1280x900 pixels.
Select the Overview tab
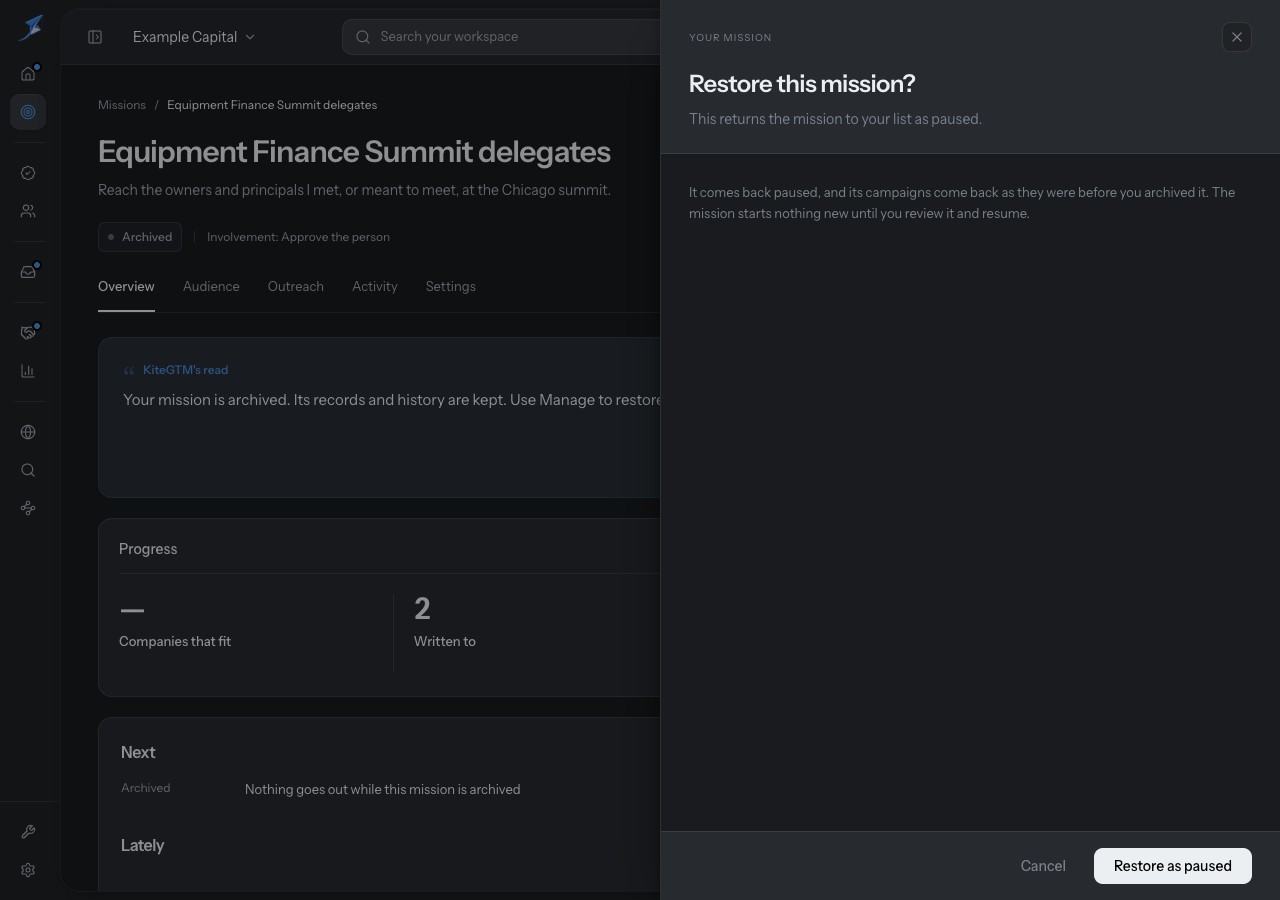coord(126,287)
